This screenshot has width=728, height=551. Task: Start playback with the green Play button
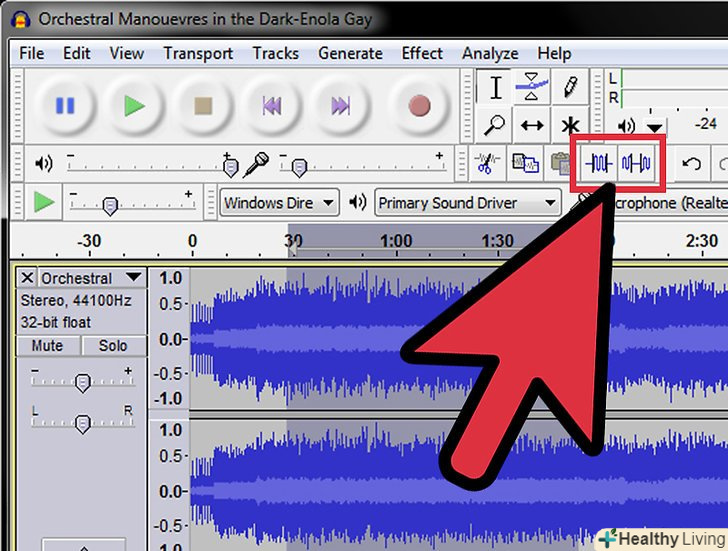pos(134,105)
